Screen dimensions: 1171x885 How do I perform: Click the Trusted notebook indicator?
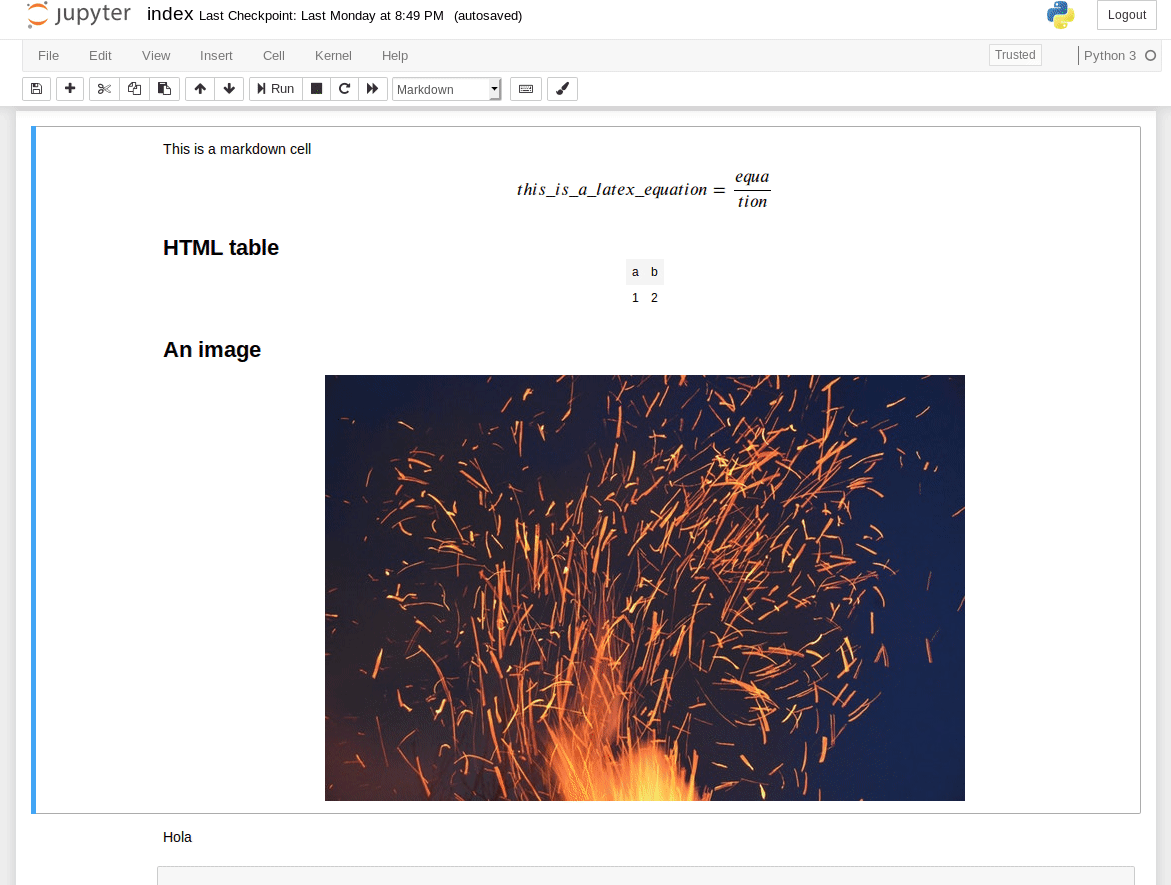point(1015,55)
